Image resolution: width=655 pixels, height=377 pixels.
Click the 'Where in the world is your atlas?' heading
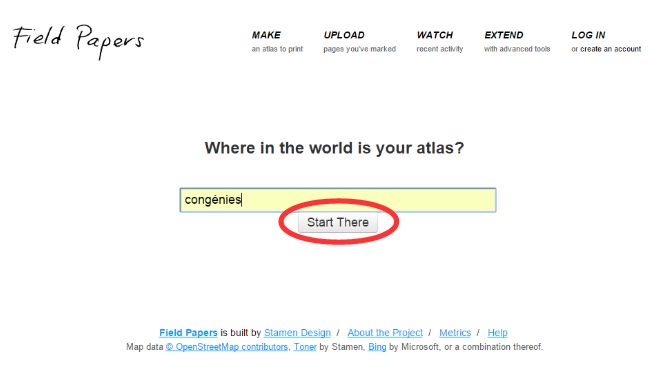click(334, 148)
